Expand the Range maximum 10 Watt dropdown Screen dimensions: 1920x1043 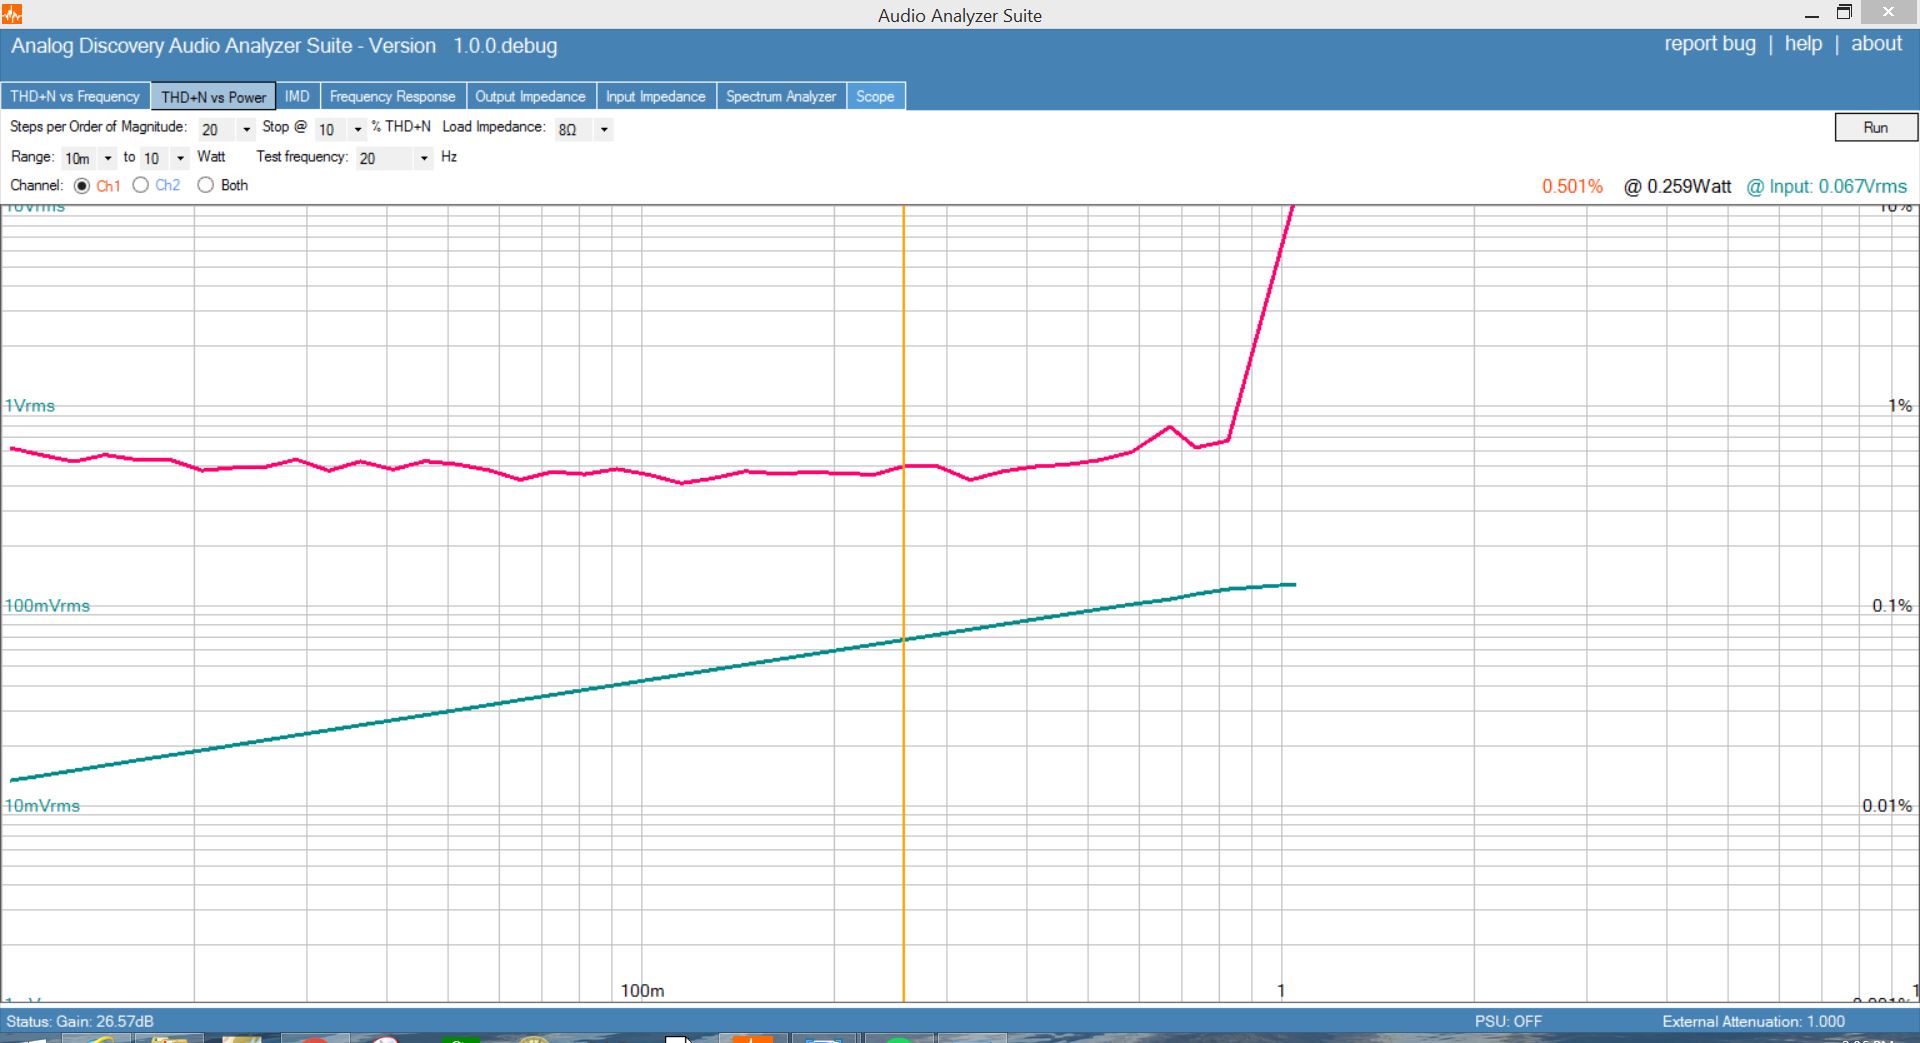(x=180, y=158)
